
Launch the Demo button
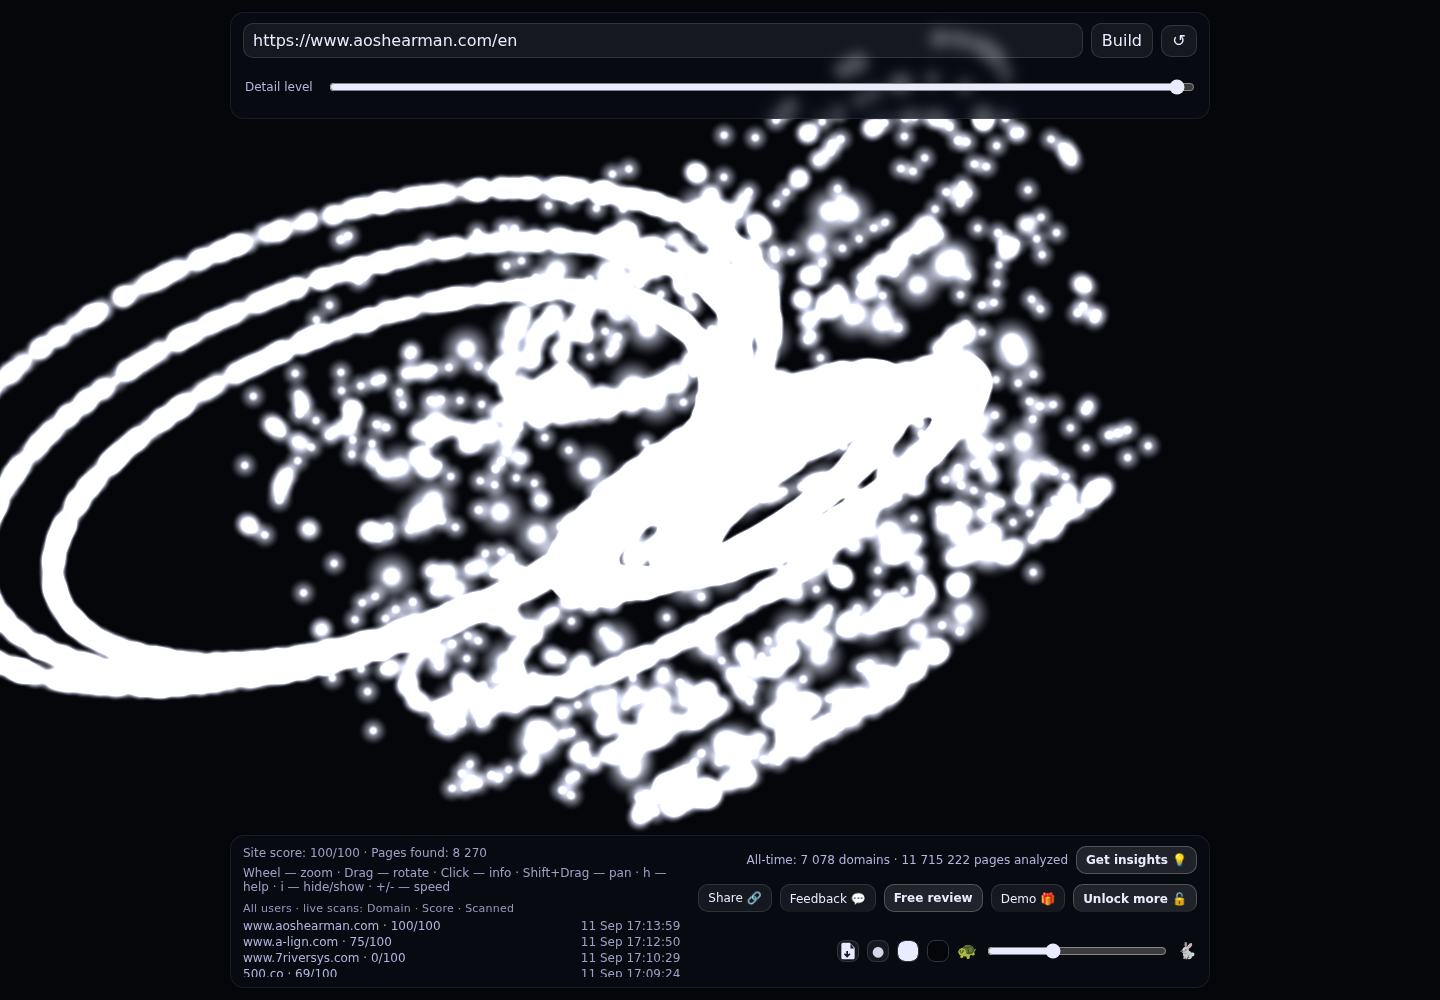(x=1028, y=898)
